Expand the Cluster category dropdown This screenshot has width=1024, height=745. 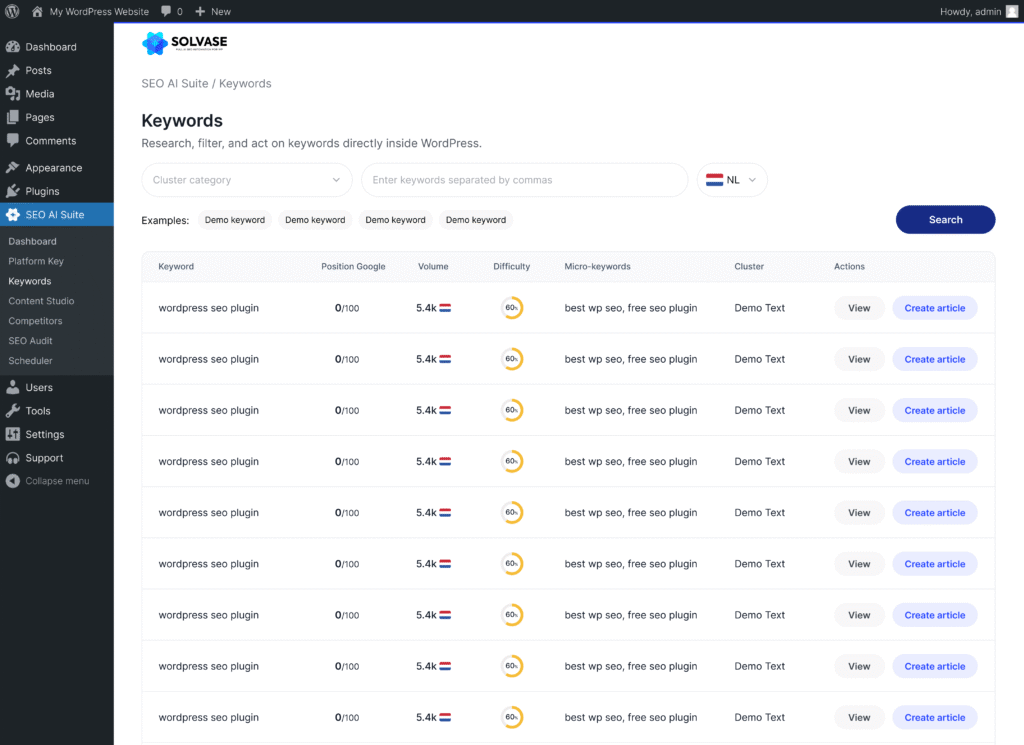(246, 180)
